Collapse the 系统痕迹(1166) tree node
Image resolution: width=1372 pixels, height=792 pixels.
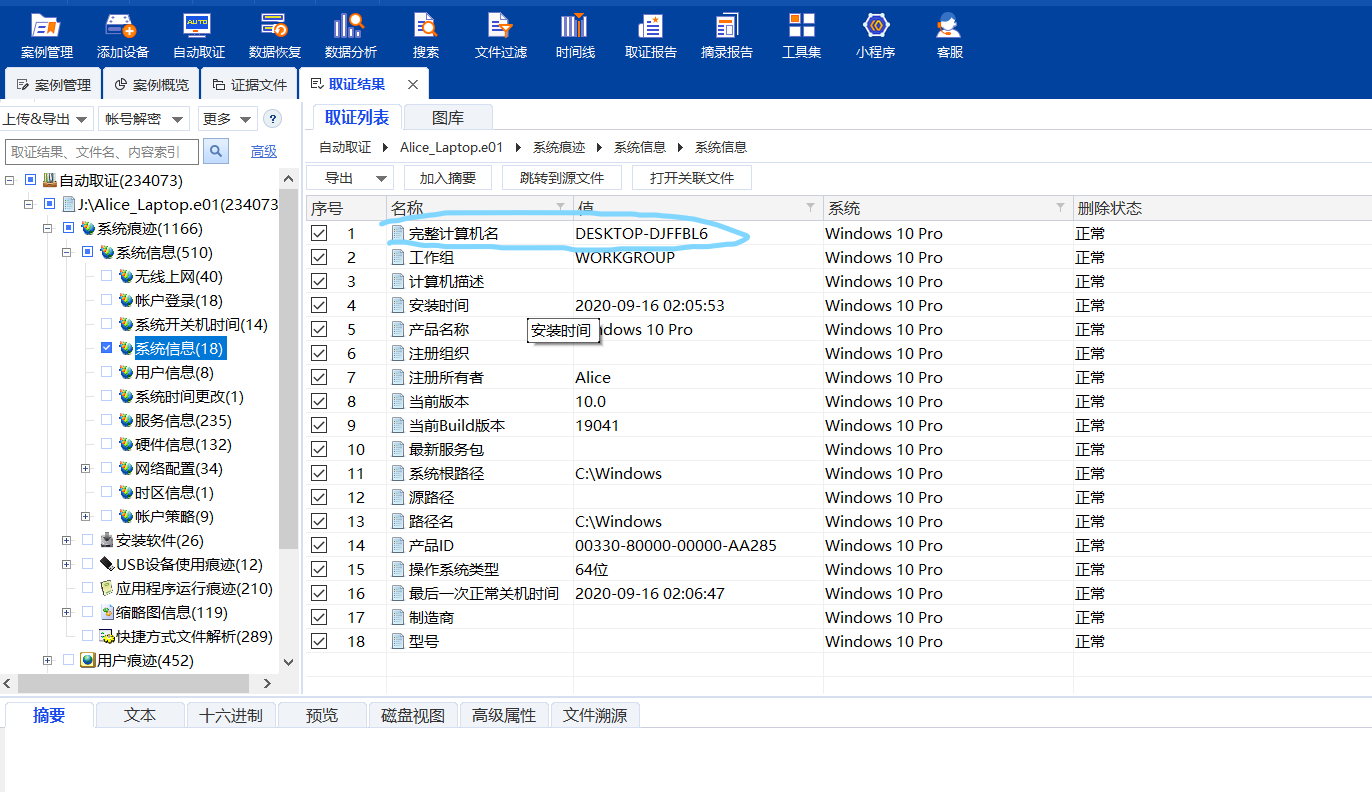tap(48, 229)
